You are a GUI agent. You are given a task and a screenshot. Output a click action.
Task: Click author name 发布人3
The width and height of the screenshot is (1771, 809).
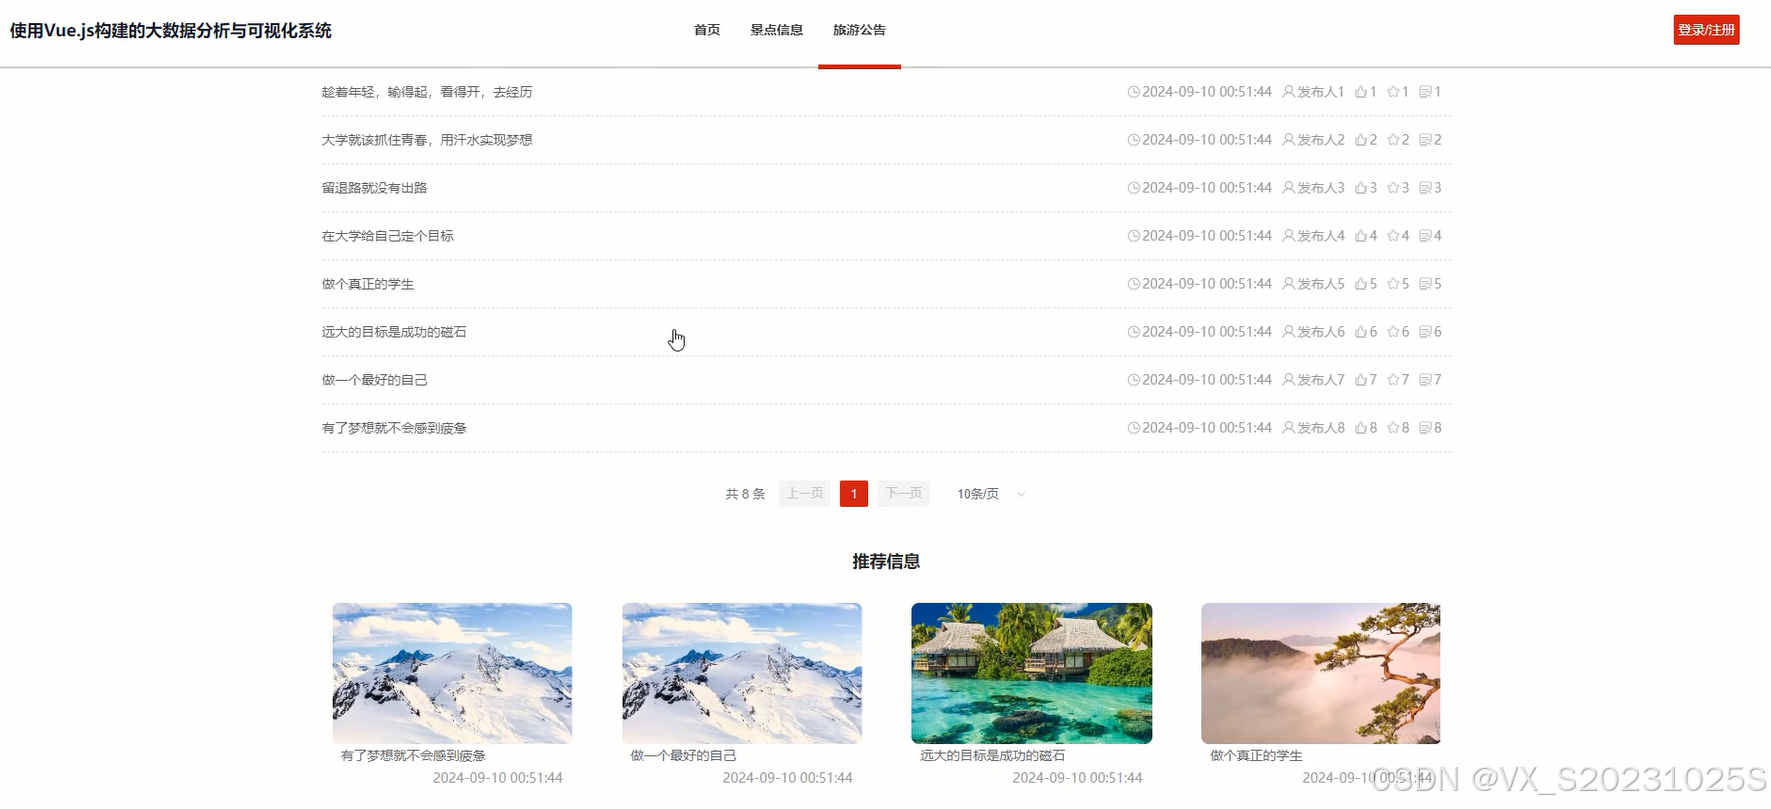tap(1321, 188)
